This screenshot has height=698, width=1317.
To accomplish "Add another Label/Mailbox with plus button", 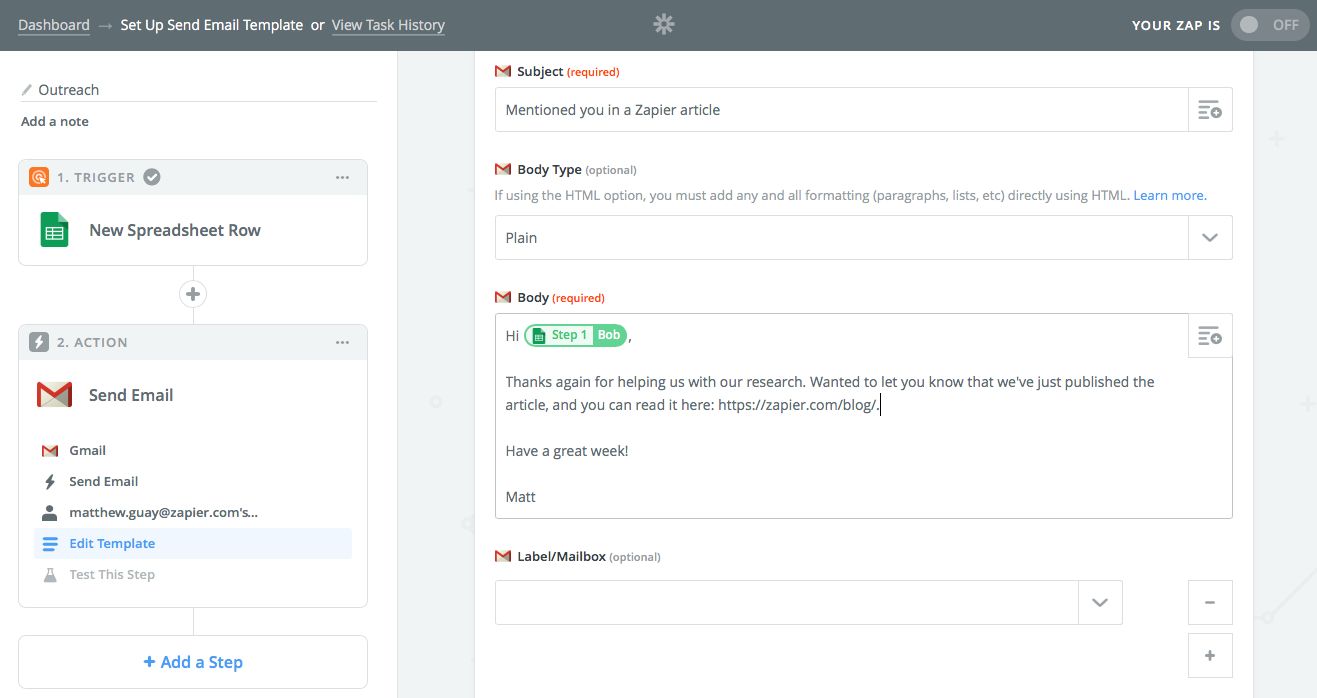I will (1209, 656).
